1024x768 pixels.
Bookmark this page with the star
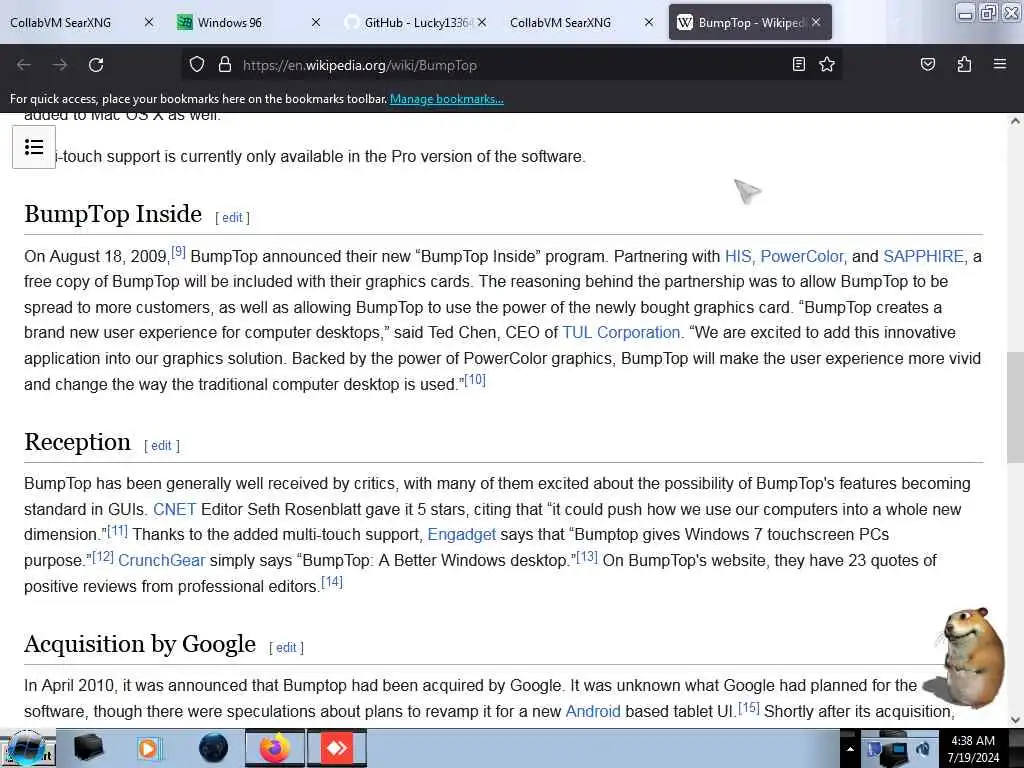point(827,64)
